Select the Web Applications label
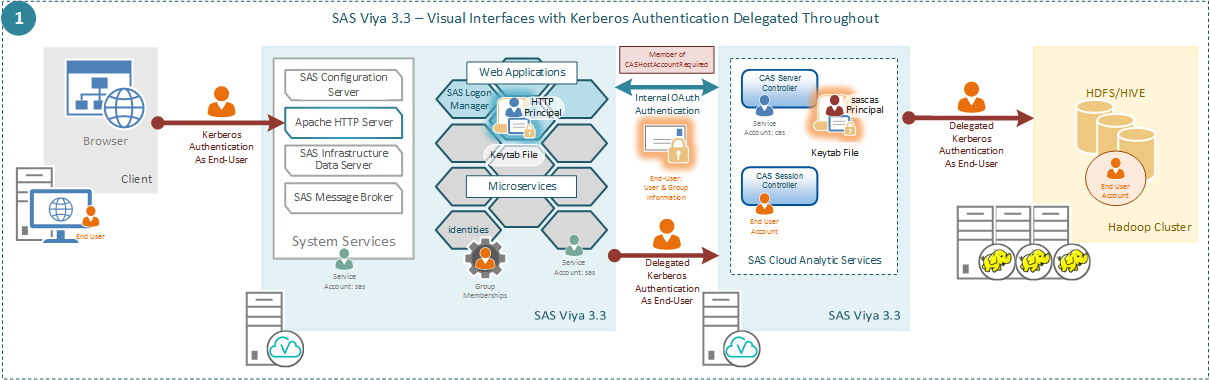The width and height of the screenshot is (1210, 380). click(521, 72)
